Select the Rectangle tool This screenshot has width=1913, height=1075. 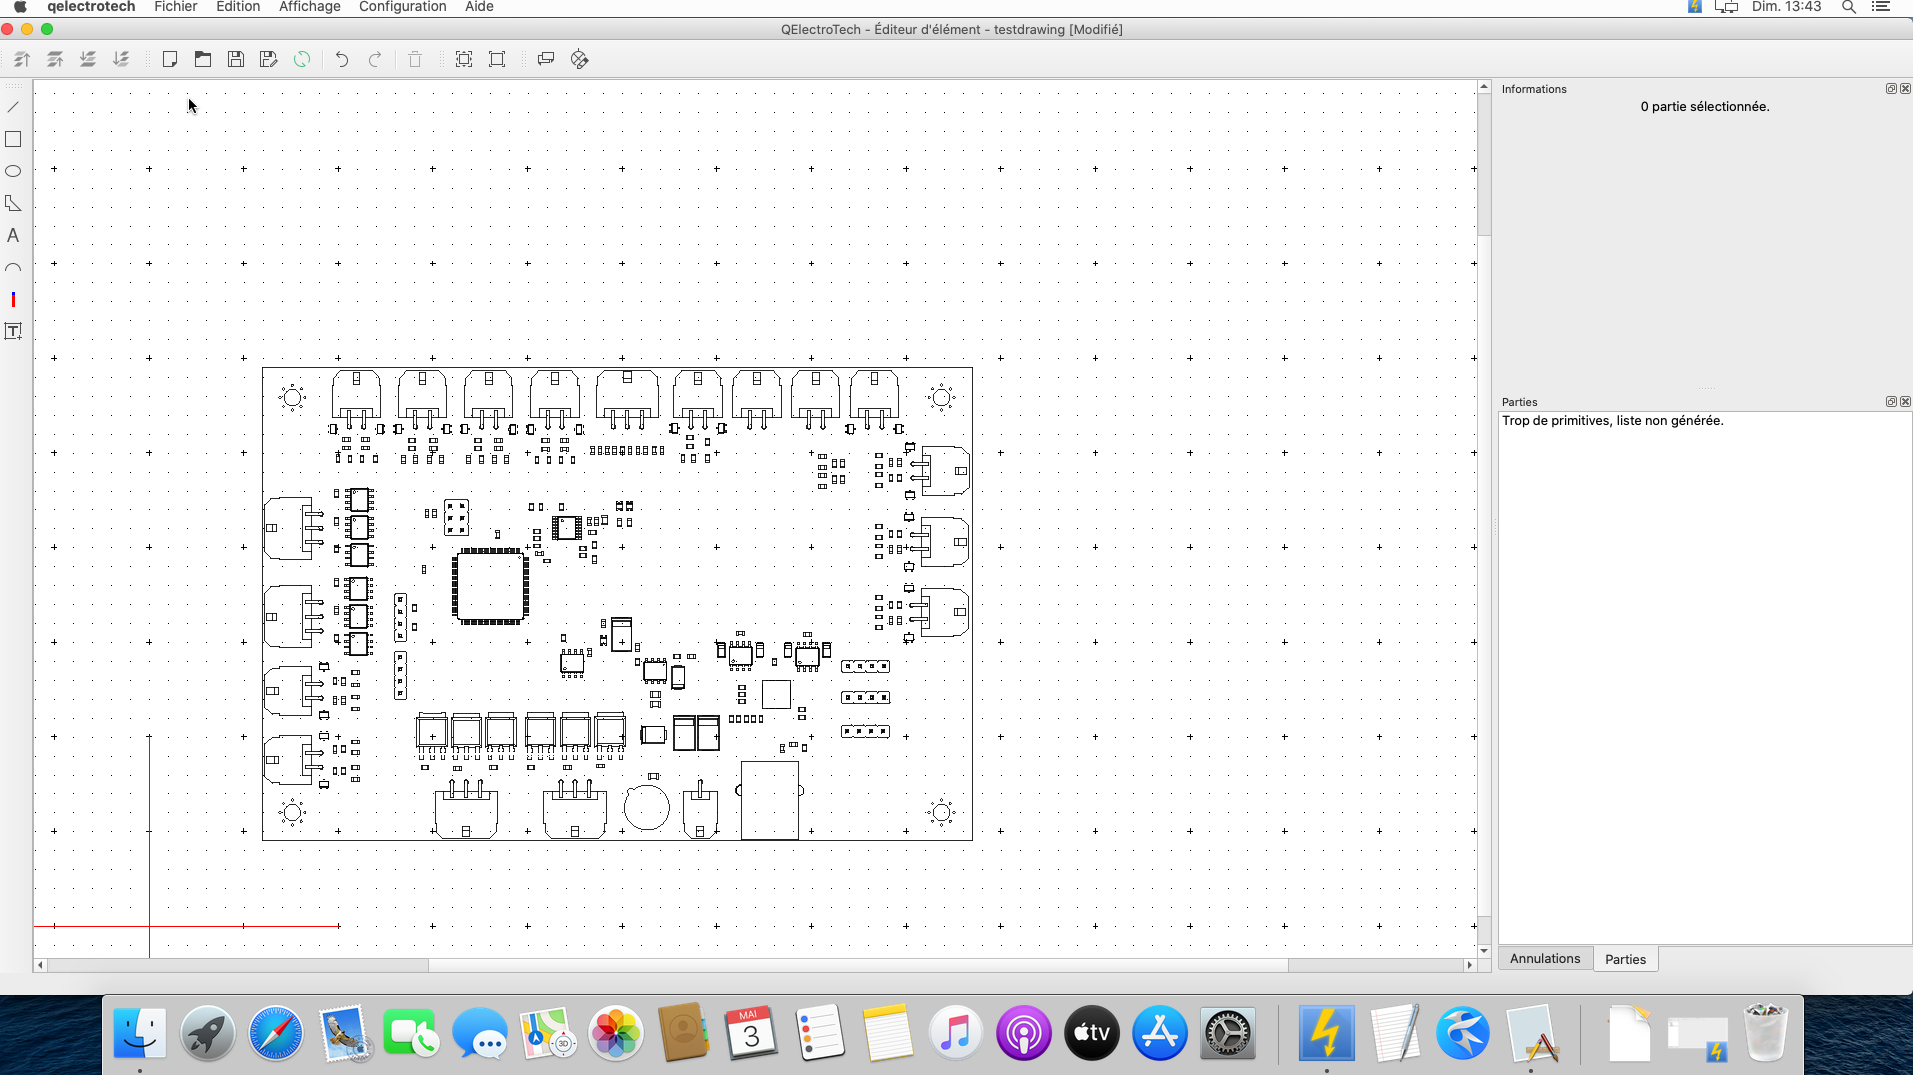(x=13, y=139)
